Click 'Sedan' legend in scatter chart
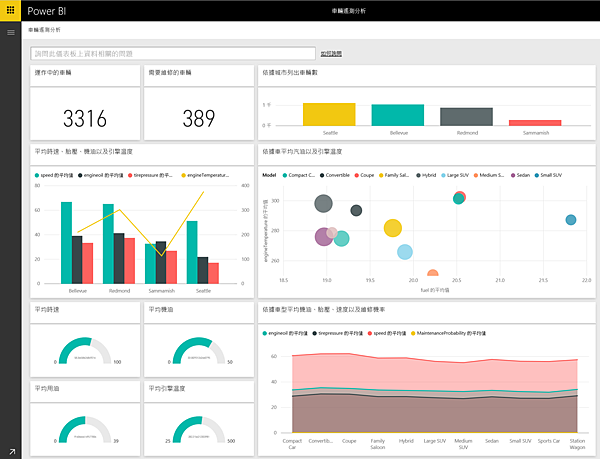 click(520, 175)
